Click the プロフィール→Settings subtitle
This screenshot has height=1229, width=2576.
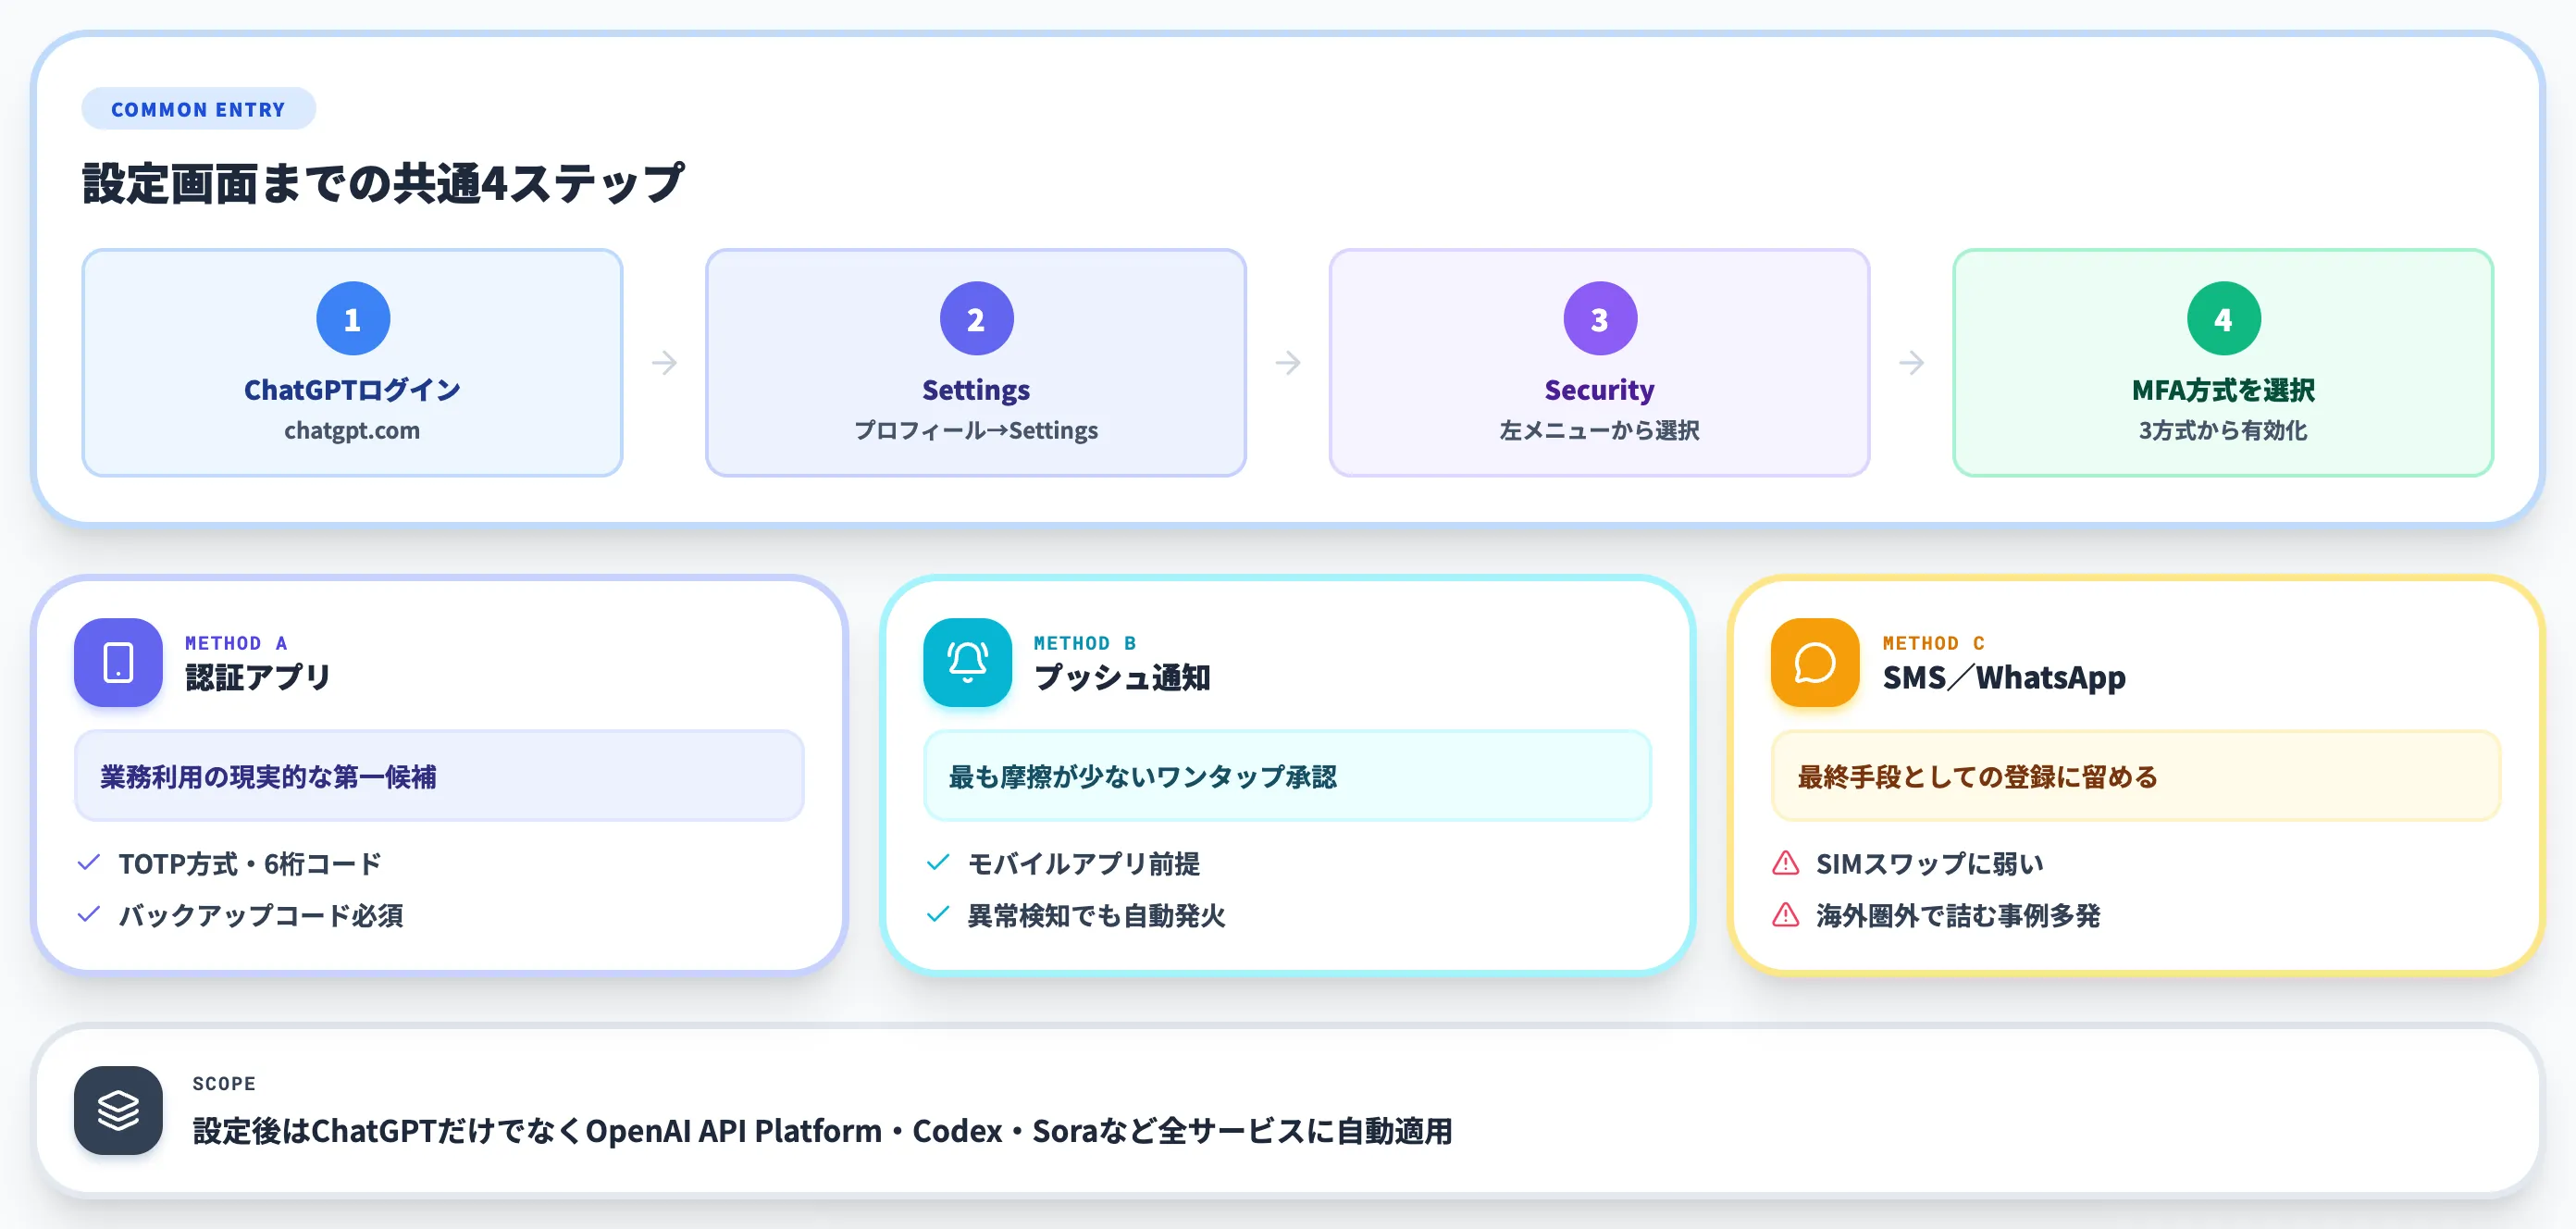[976, 430]
